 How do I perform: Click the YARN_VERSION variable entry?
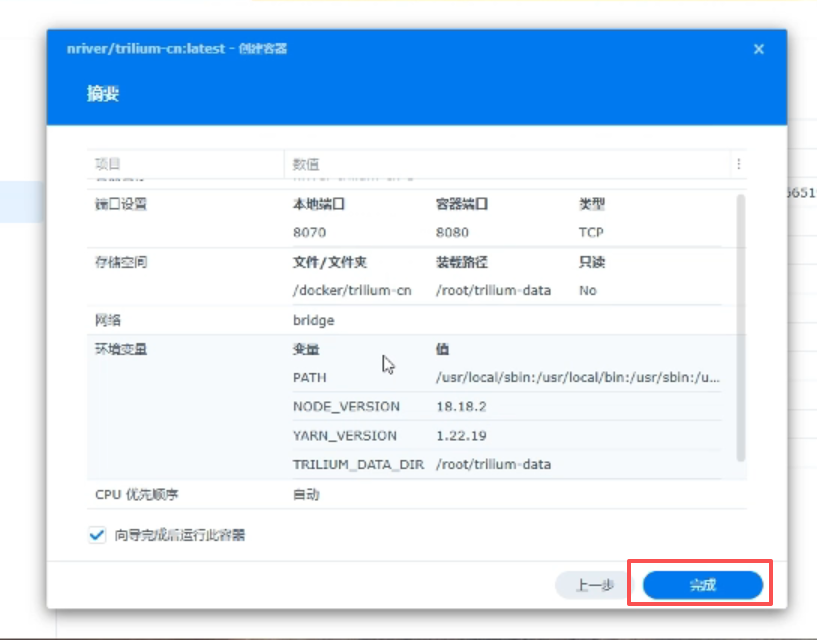[x=345, y=436]
